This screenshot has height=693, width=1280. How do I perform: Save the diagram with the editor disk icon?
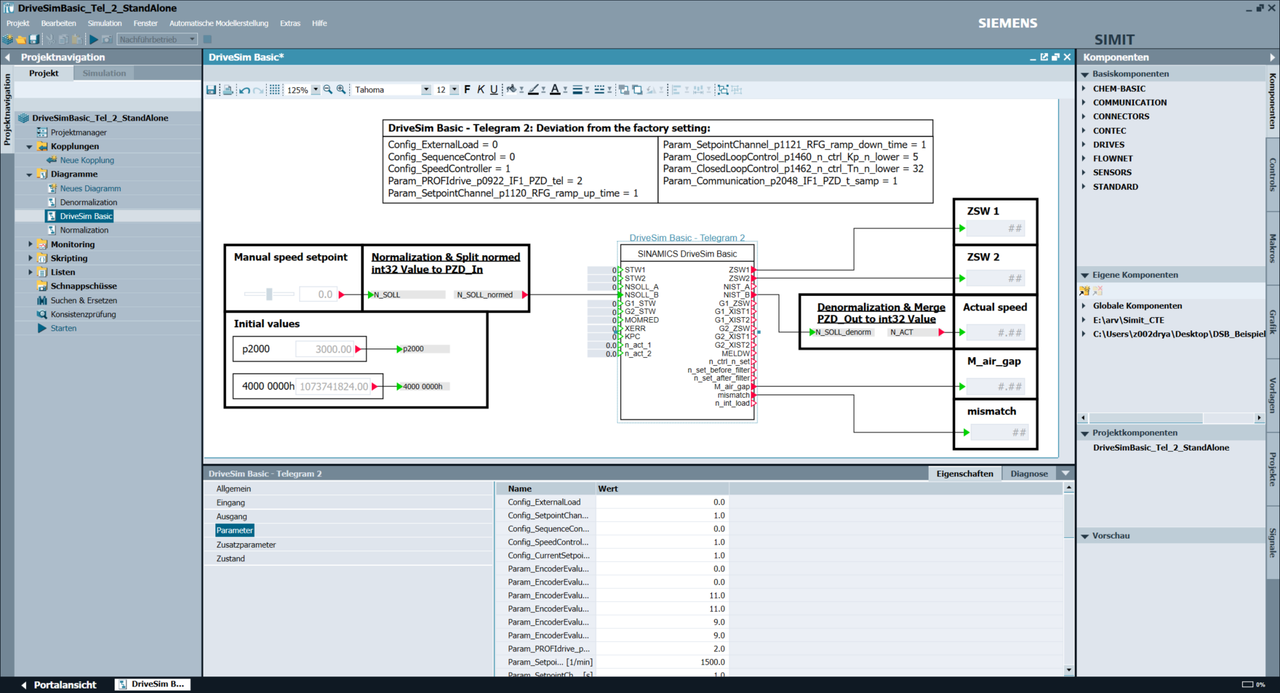point(212,90)
